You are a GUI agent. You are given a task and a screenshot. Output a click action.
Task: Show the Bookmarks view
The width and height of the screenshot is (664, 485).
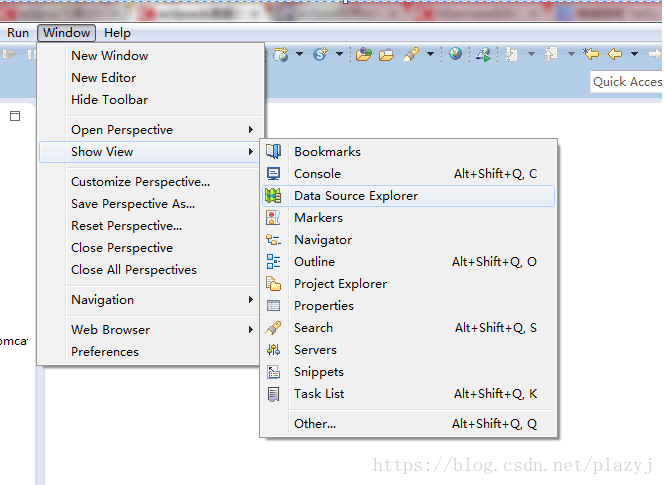[408, 152]
